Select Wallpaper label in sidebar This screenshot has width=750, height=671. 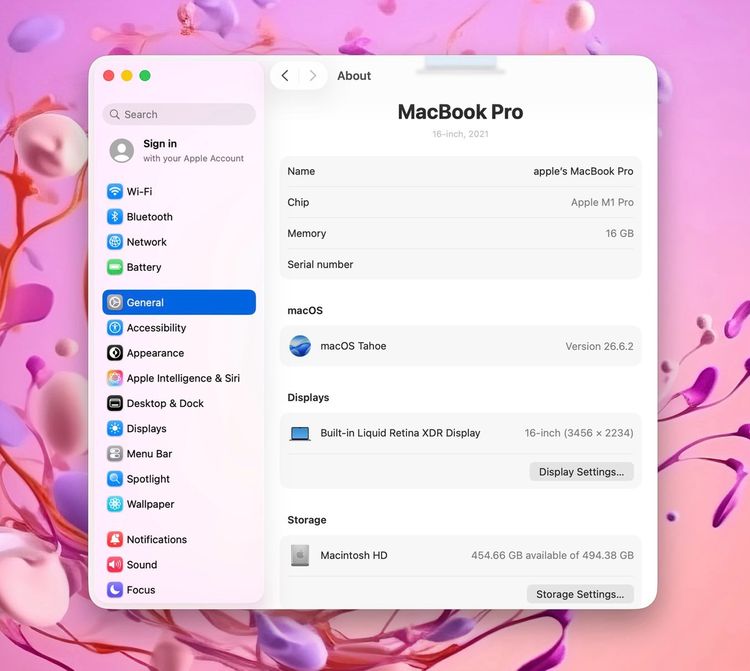pyautogui.click(x=150, y=504)
